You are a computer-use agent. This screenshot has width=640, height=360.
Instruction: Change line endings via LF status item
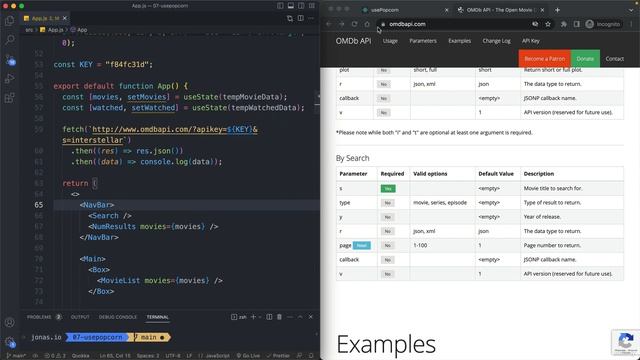coord(189,356)
